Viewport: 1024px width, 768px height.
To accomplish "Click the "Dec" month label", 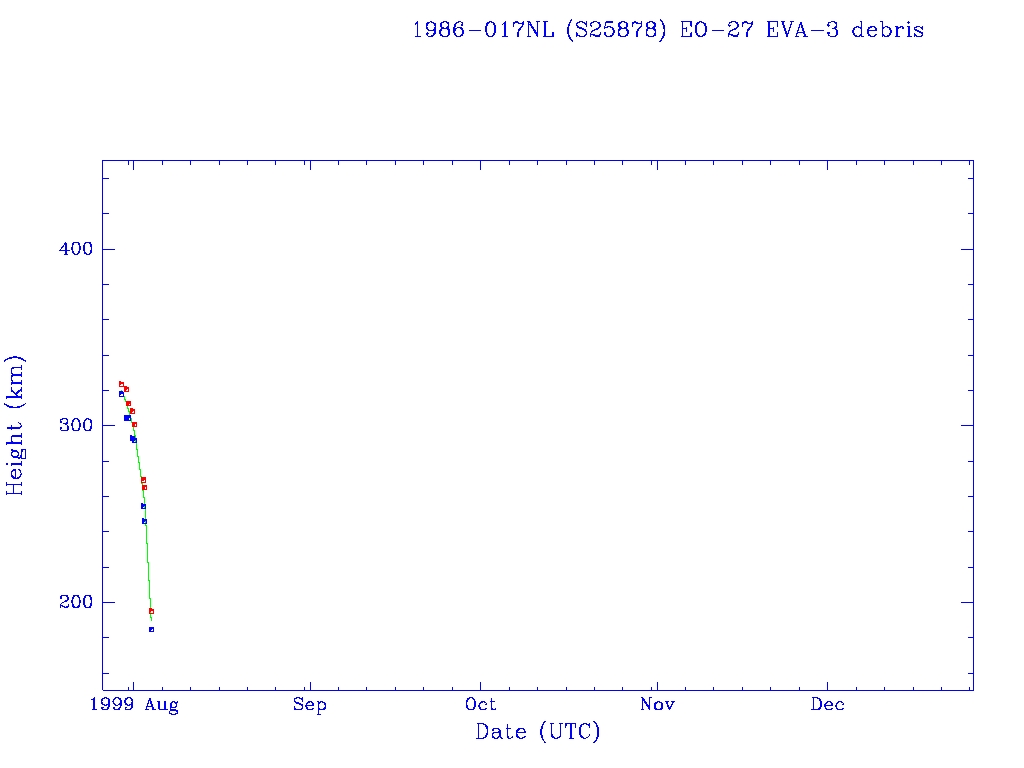I will 828,705.
